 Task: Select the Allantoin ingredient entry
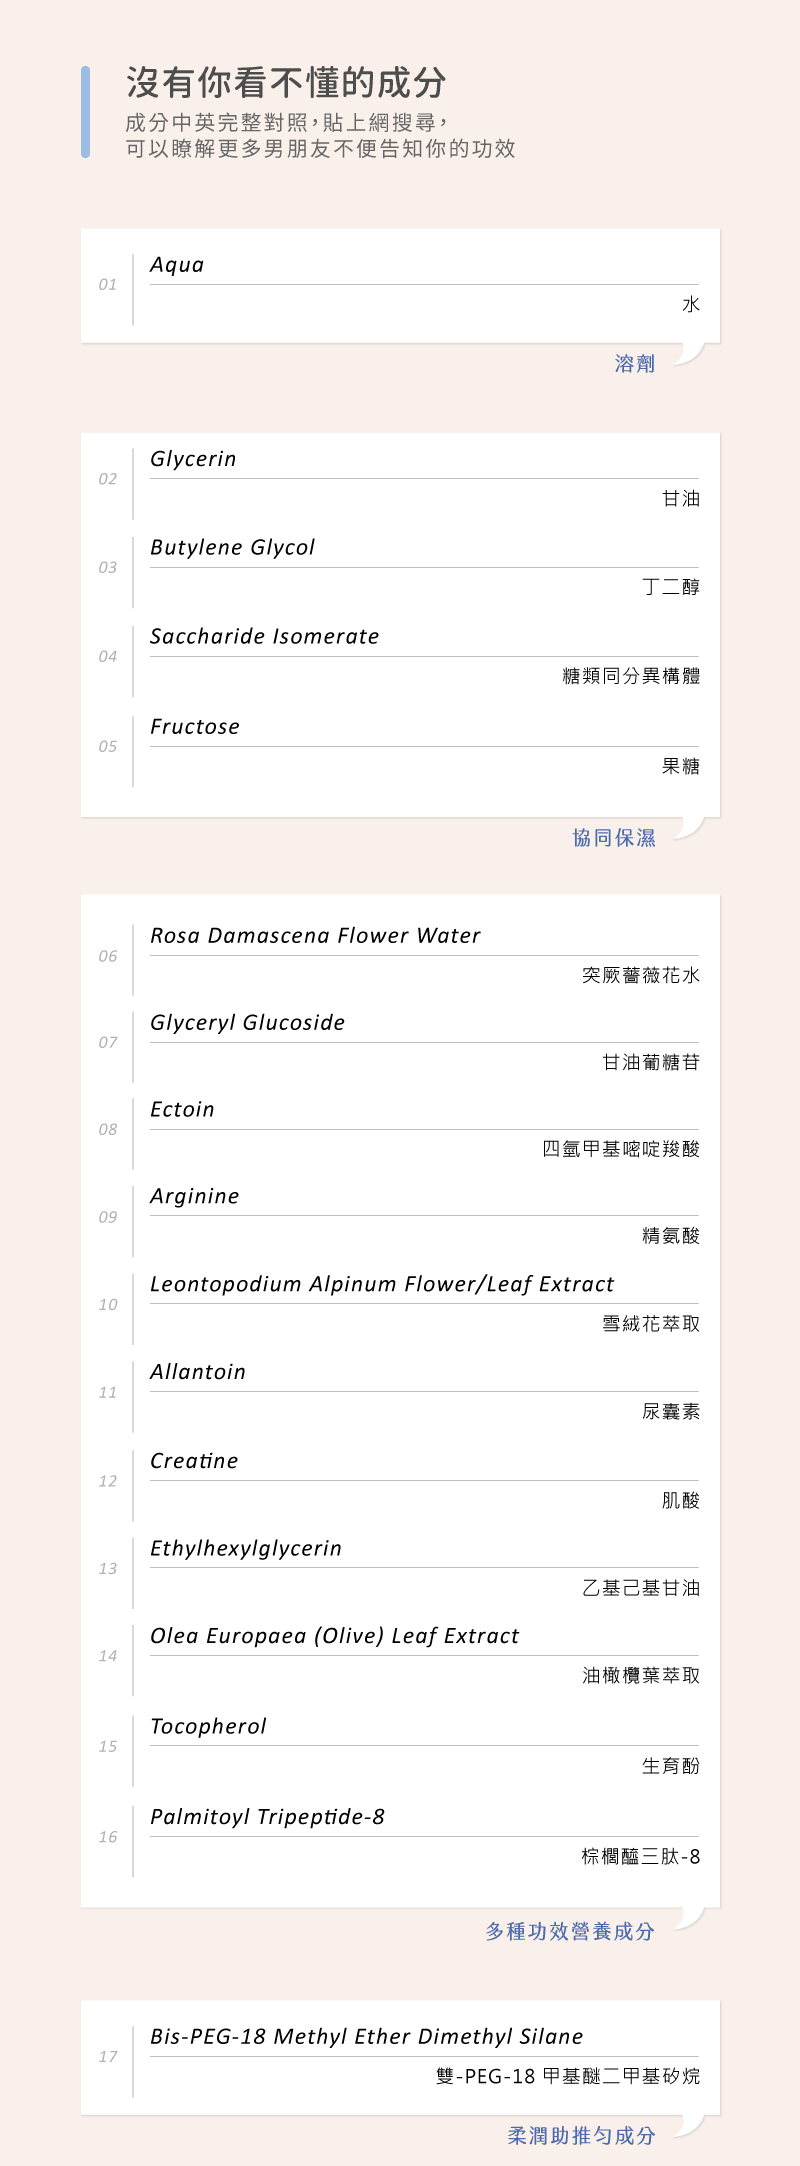tap(198, 1373)
